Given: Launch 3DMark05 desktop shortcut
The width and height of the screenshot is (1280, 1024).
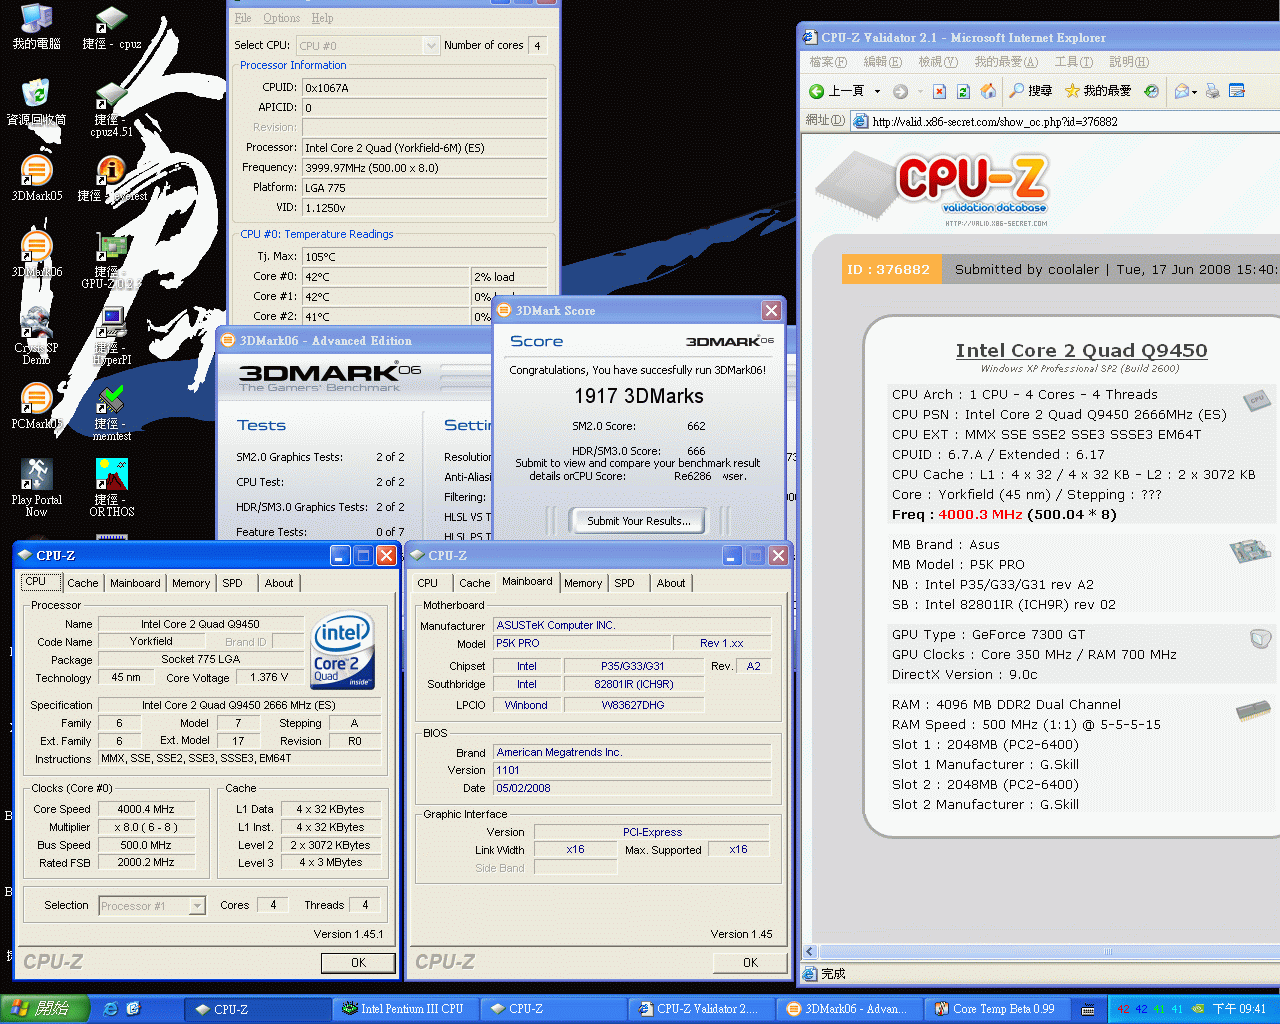Looking at the screenshot, I should point(36,178).
